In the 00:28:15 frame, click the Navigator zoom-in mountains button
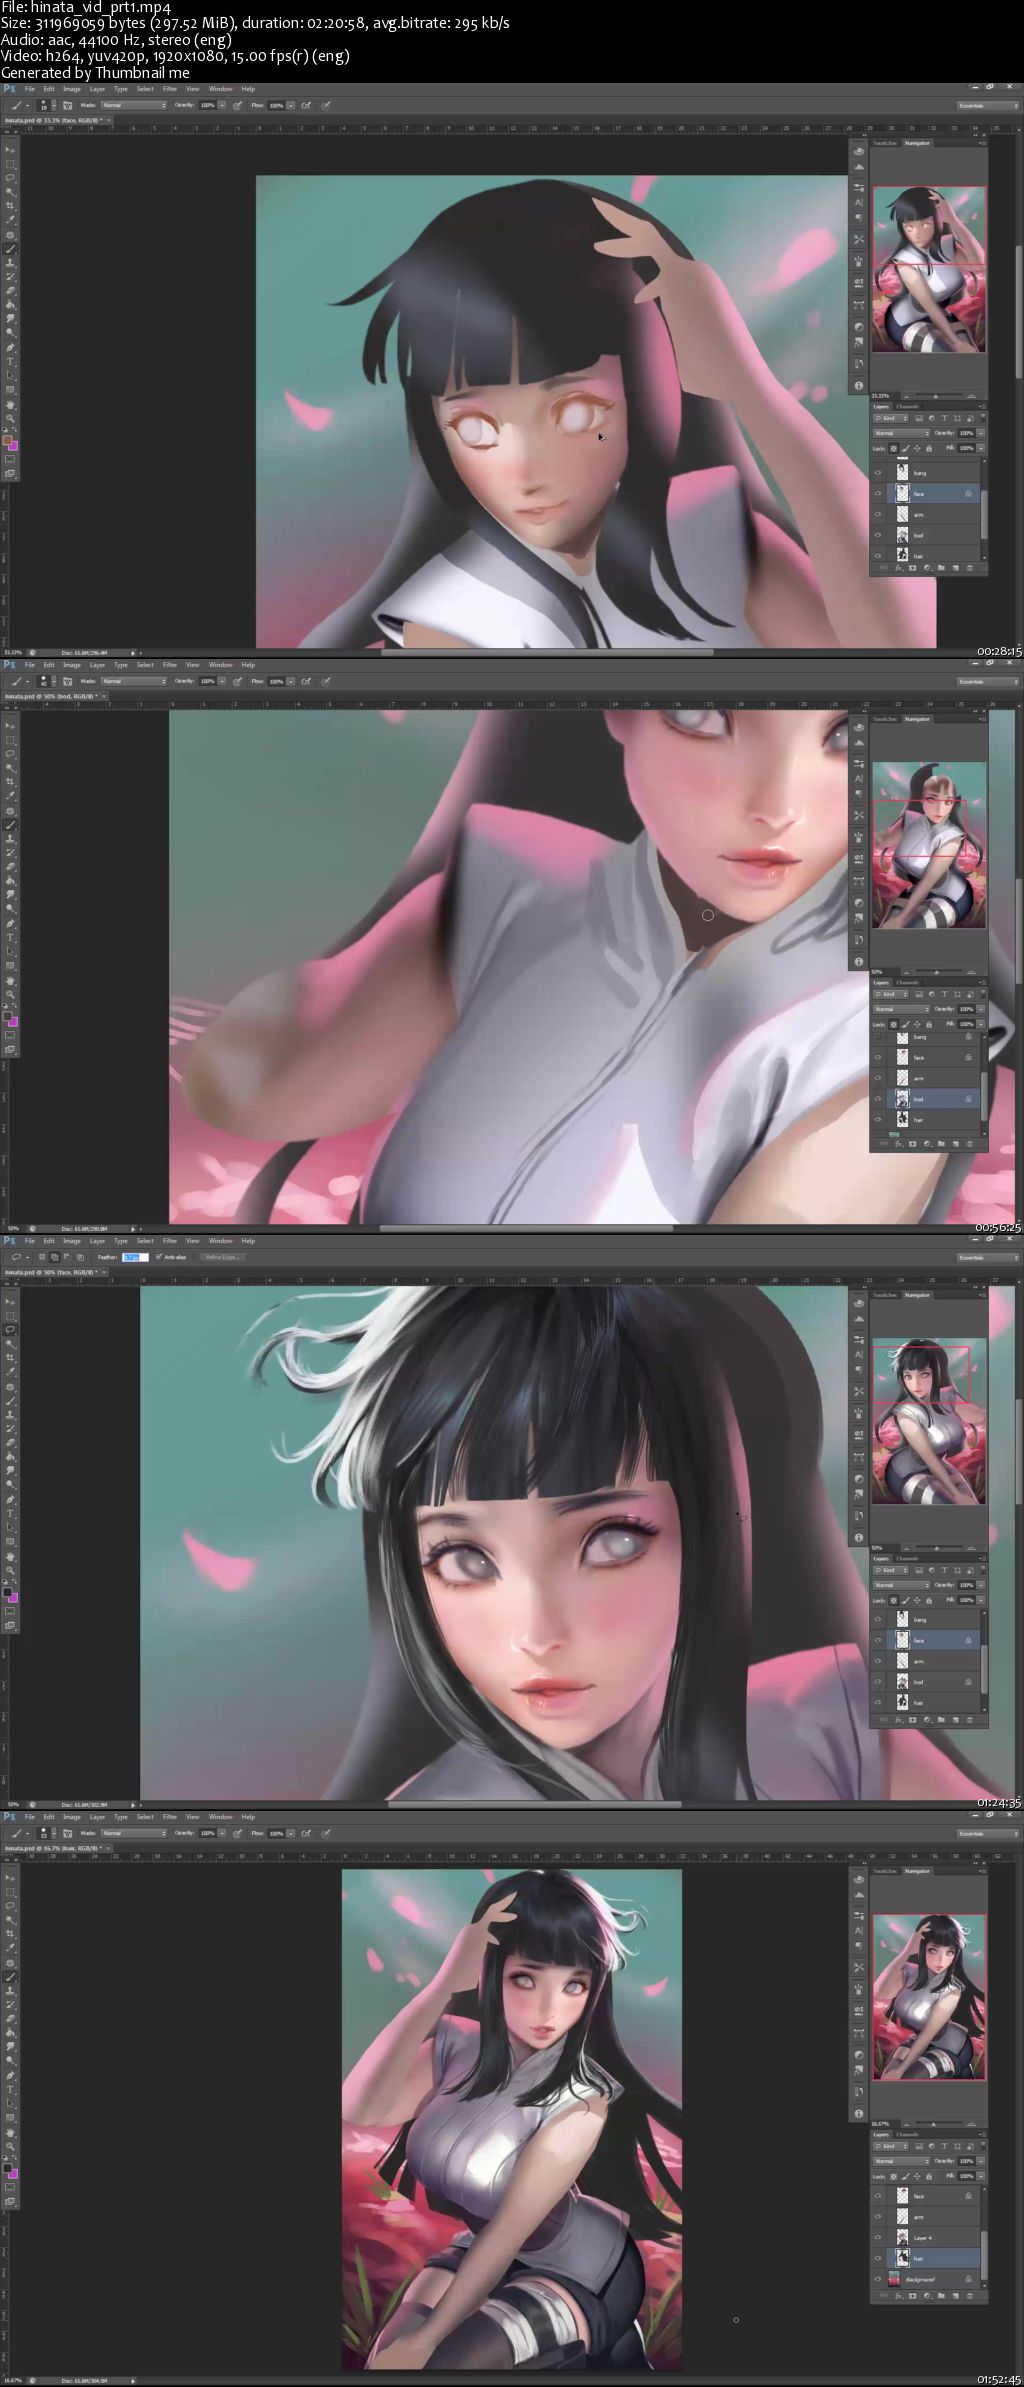1024x2387 pixels. 972,396
